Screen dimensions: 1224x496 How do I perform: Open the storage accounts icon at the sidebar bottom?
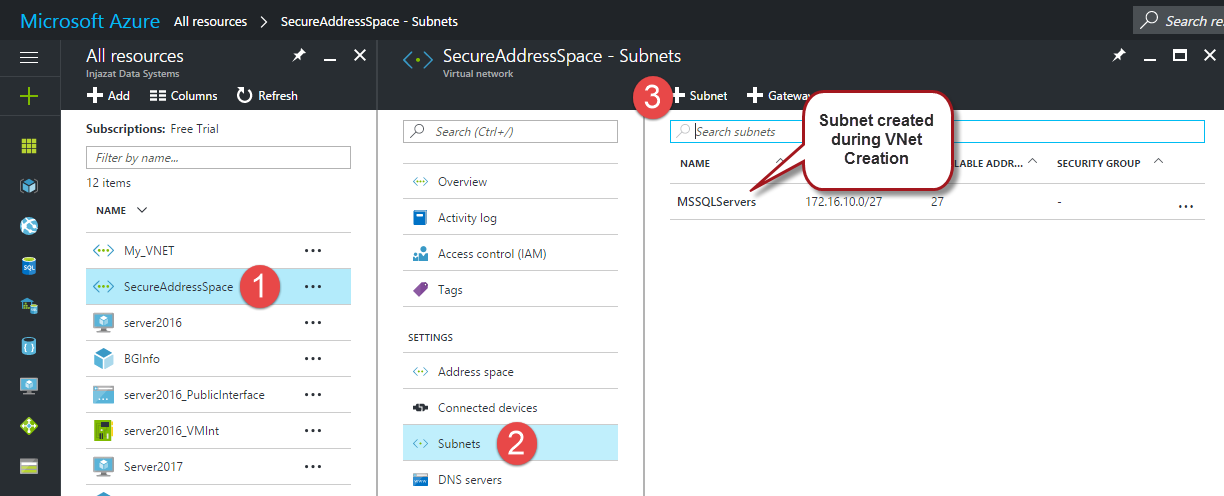(29, 466)
